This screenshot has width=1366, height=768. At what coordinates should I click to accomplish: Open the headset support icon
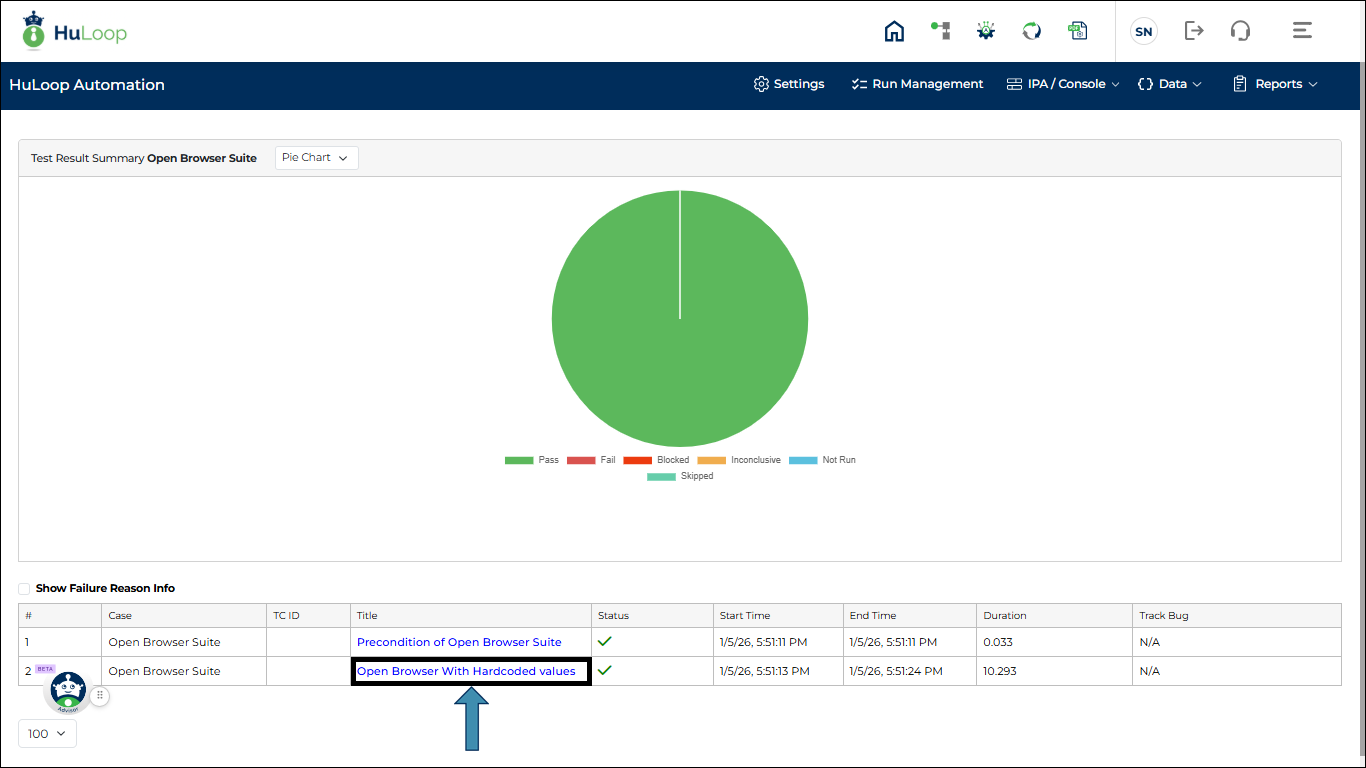click(x=1240, y=31)
